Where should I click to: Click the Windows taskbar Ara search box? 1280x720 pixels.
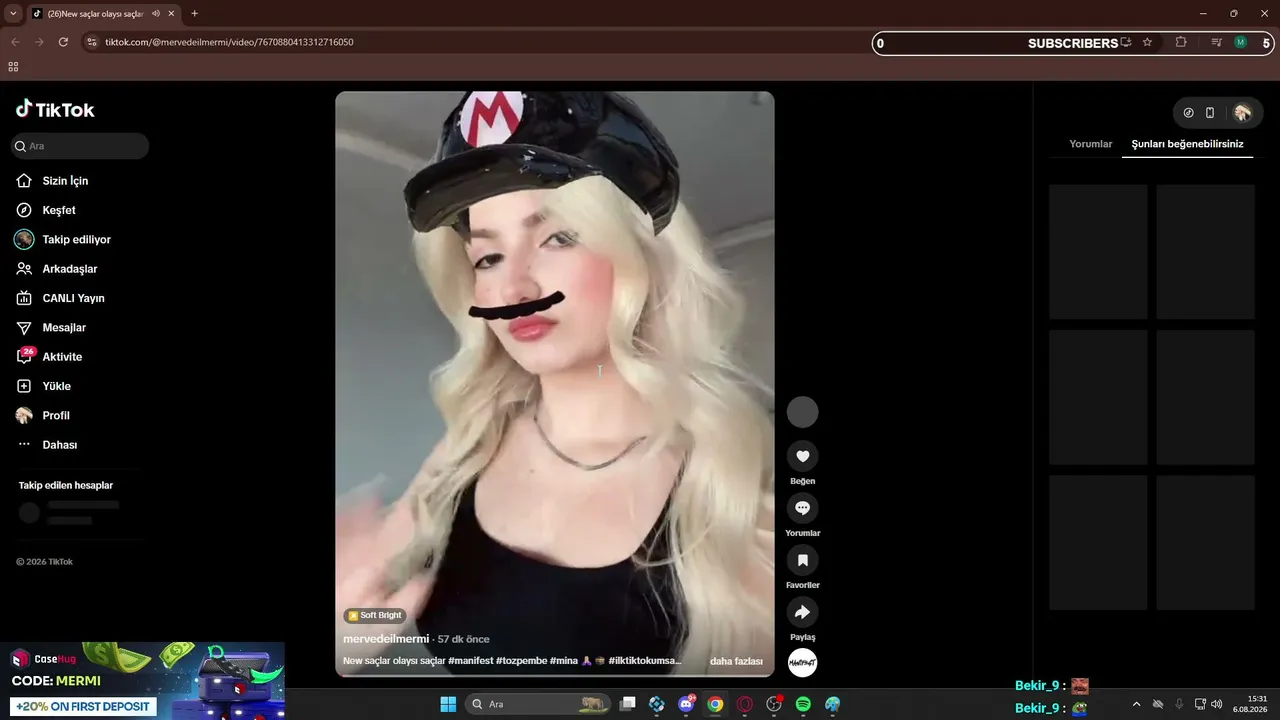(x=538, y=704)
